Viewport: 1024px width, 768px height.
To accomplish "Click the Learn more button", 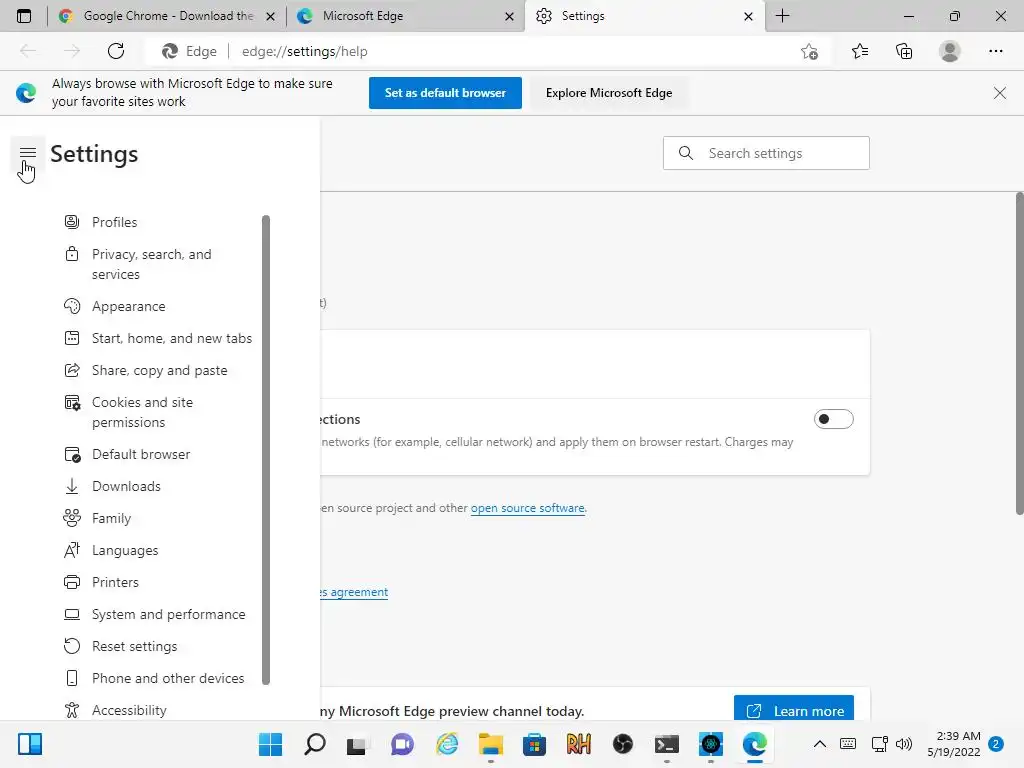I will pos(793,711).
